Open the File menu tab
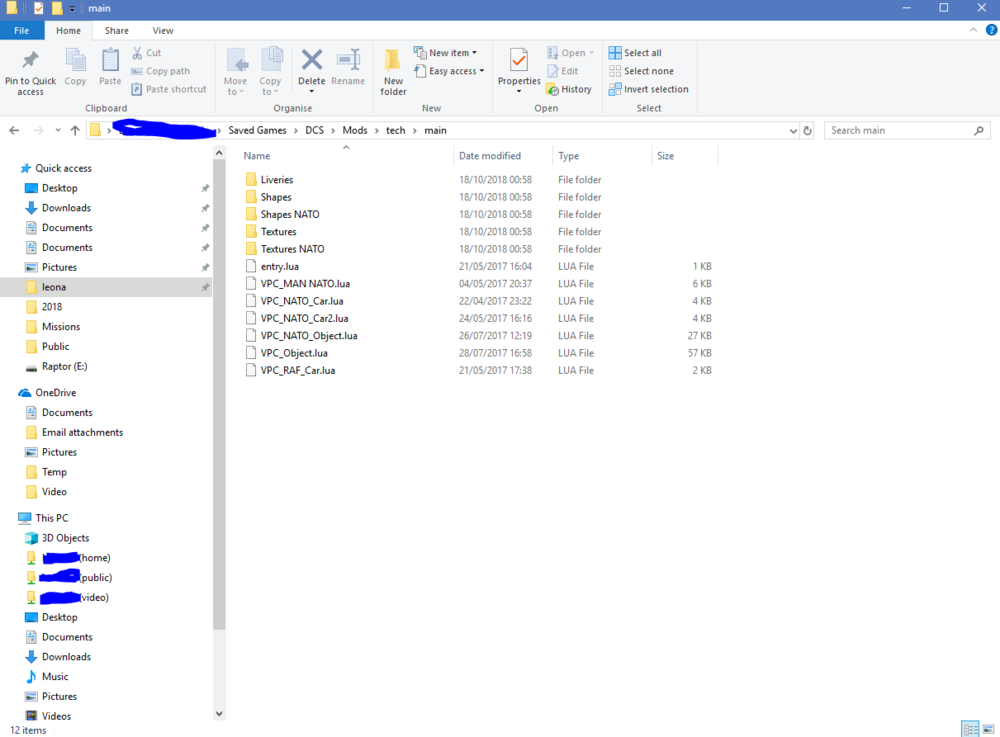1000x737 pixels. 22,31
